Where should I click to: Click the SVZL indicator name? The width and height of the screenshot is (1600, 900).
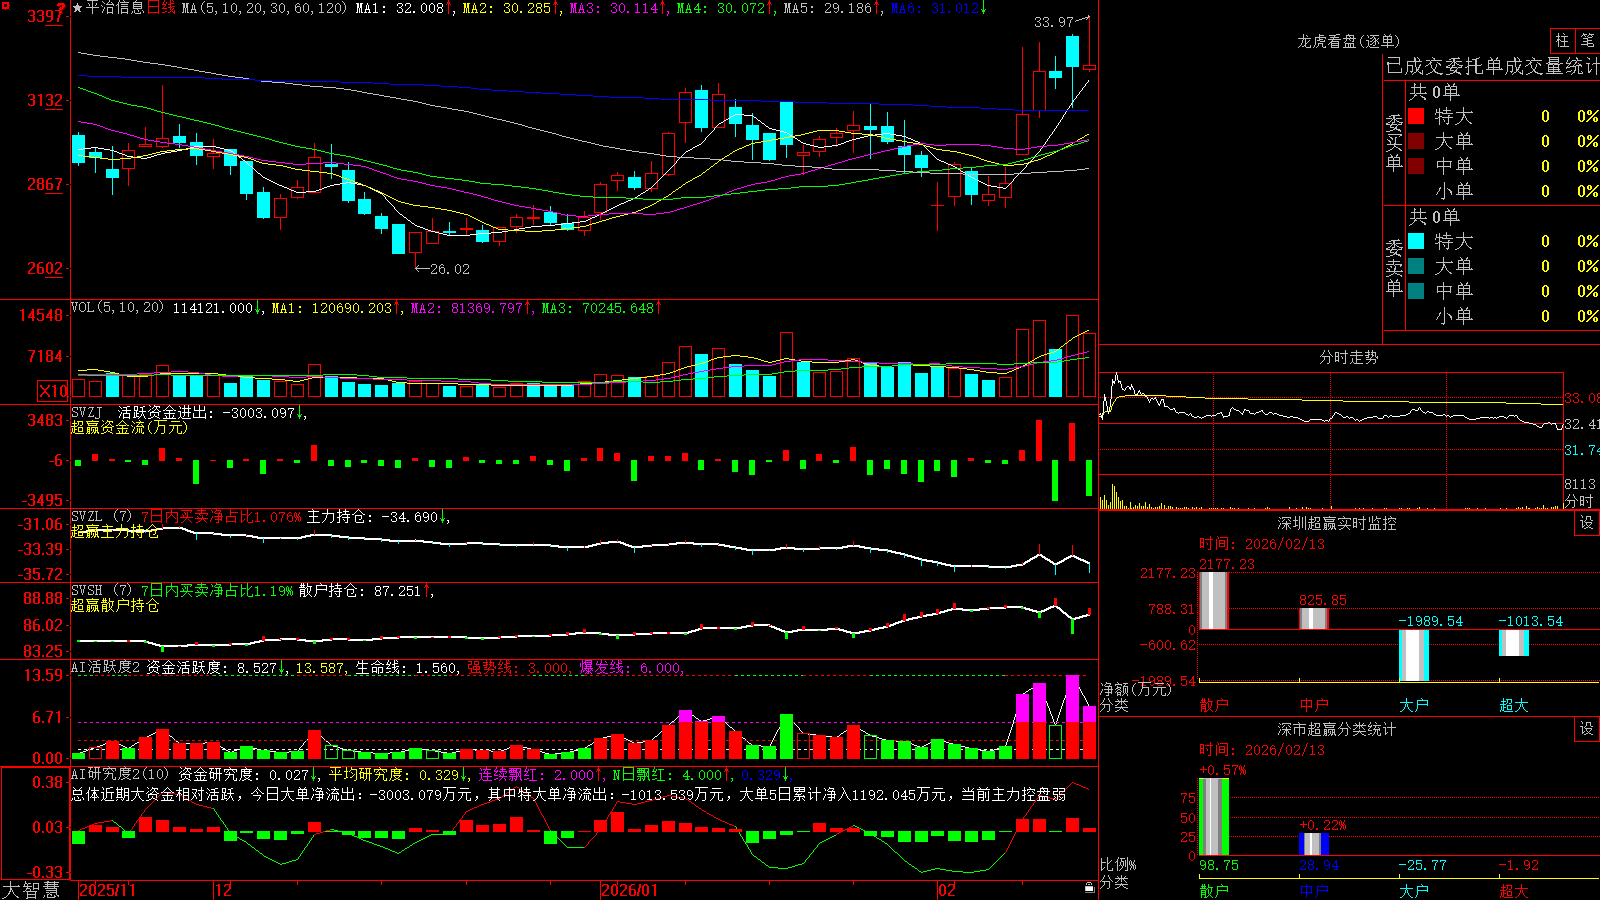click(x=86, y=517)
